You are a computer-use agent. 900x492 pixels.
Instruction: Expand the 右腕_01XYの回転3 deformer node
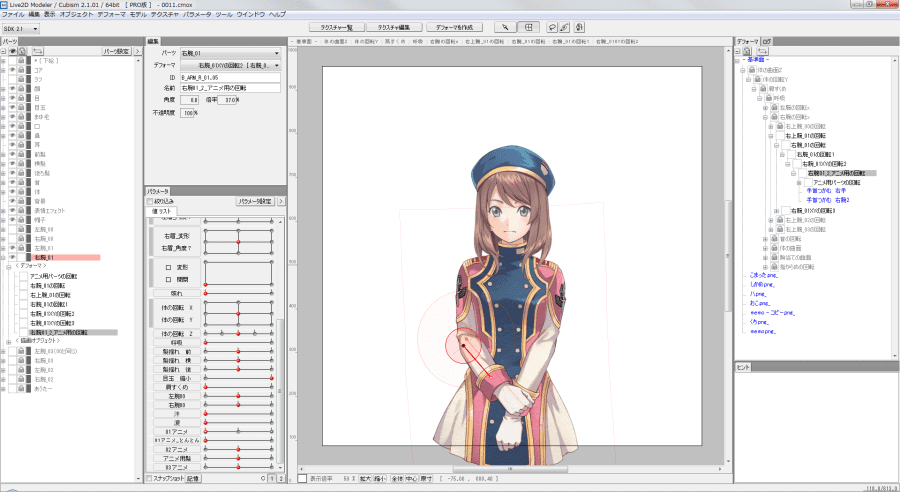tap(777, 211)
